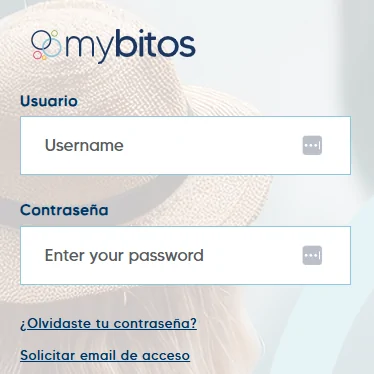Click the large light-blue circle in the logo
The width and height of the screenshot is (374, 374).
pos(52,48)
